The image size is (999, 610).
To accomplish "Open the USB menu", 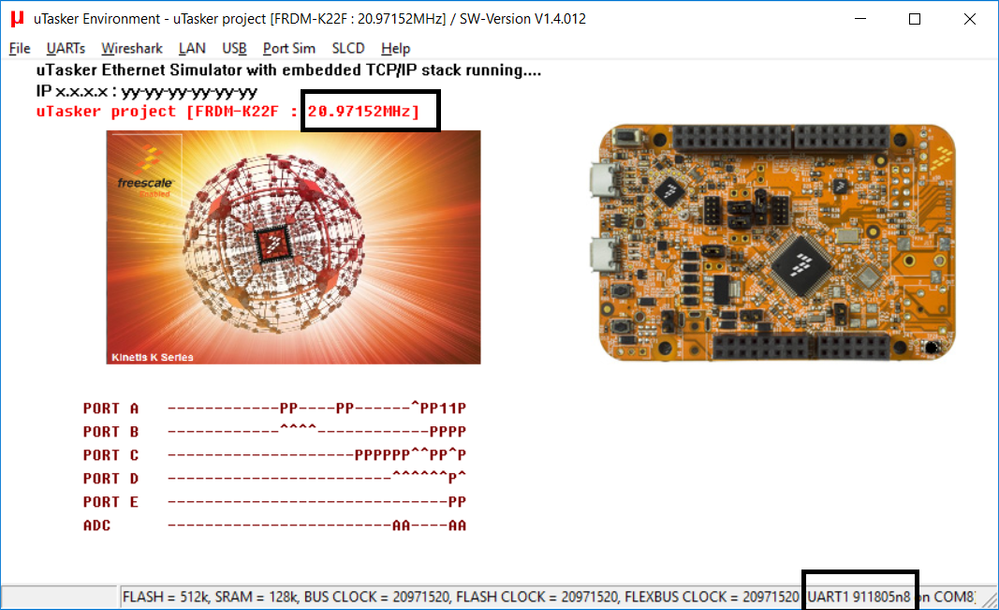I will point(234,48).
